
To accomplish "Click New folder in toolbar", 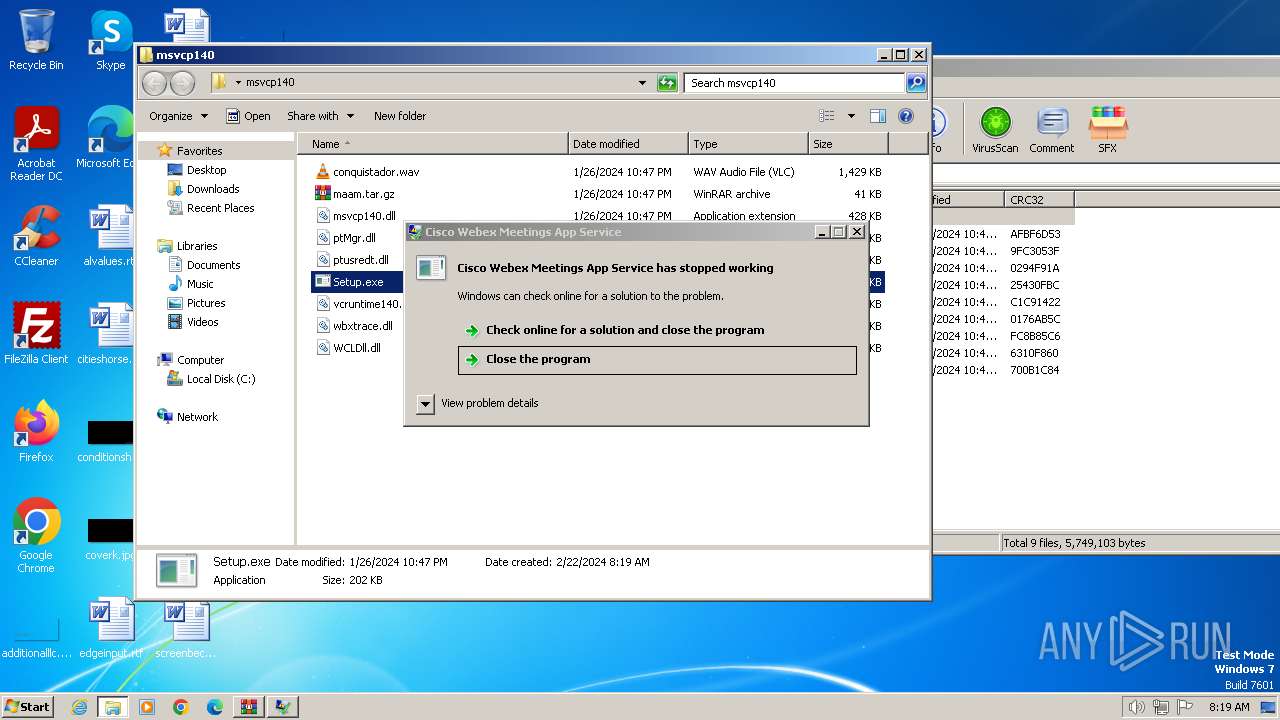I will tap(400, 116).
